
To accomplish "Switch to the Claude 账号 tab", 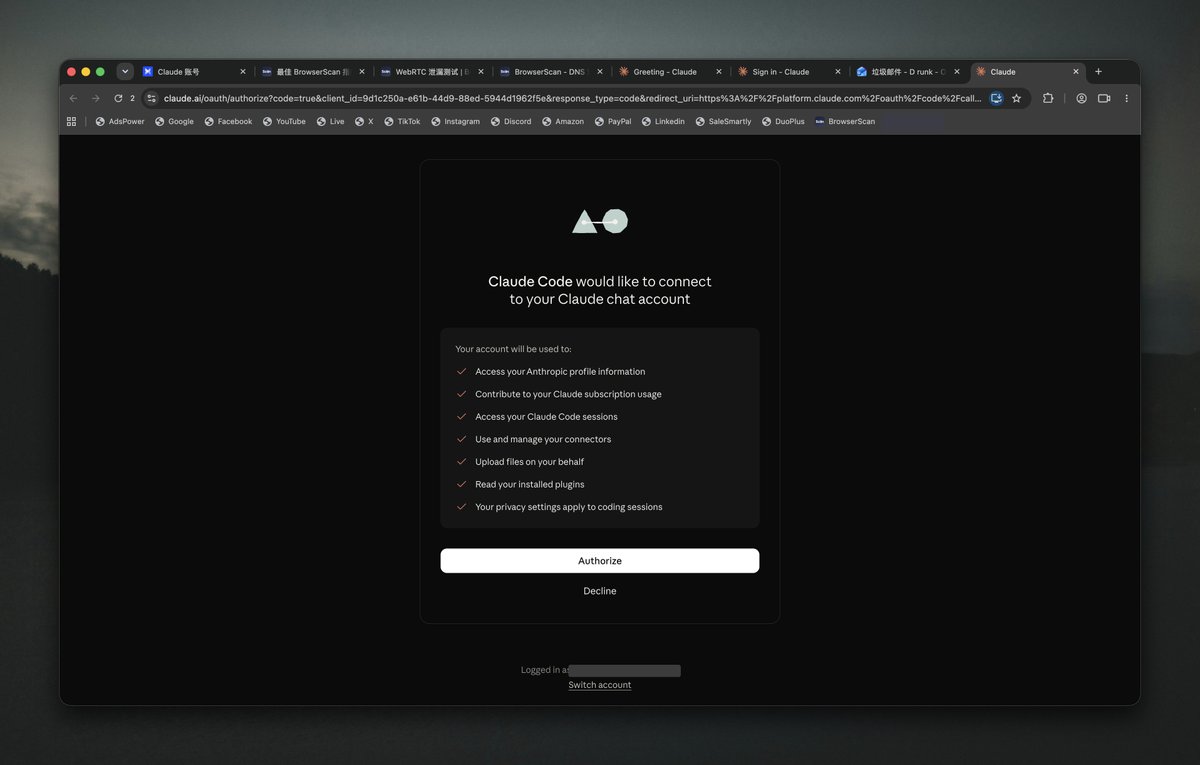I will point(194,72).
